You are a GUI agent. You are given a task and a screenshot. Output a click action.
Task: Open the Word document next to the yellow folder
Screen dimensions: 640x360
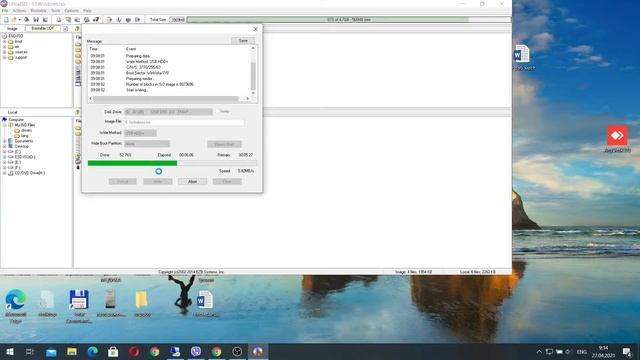pos(205,303)
